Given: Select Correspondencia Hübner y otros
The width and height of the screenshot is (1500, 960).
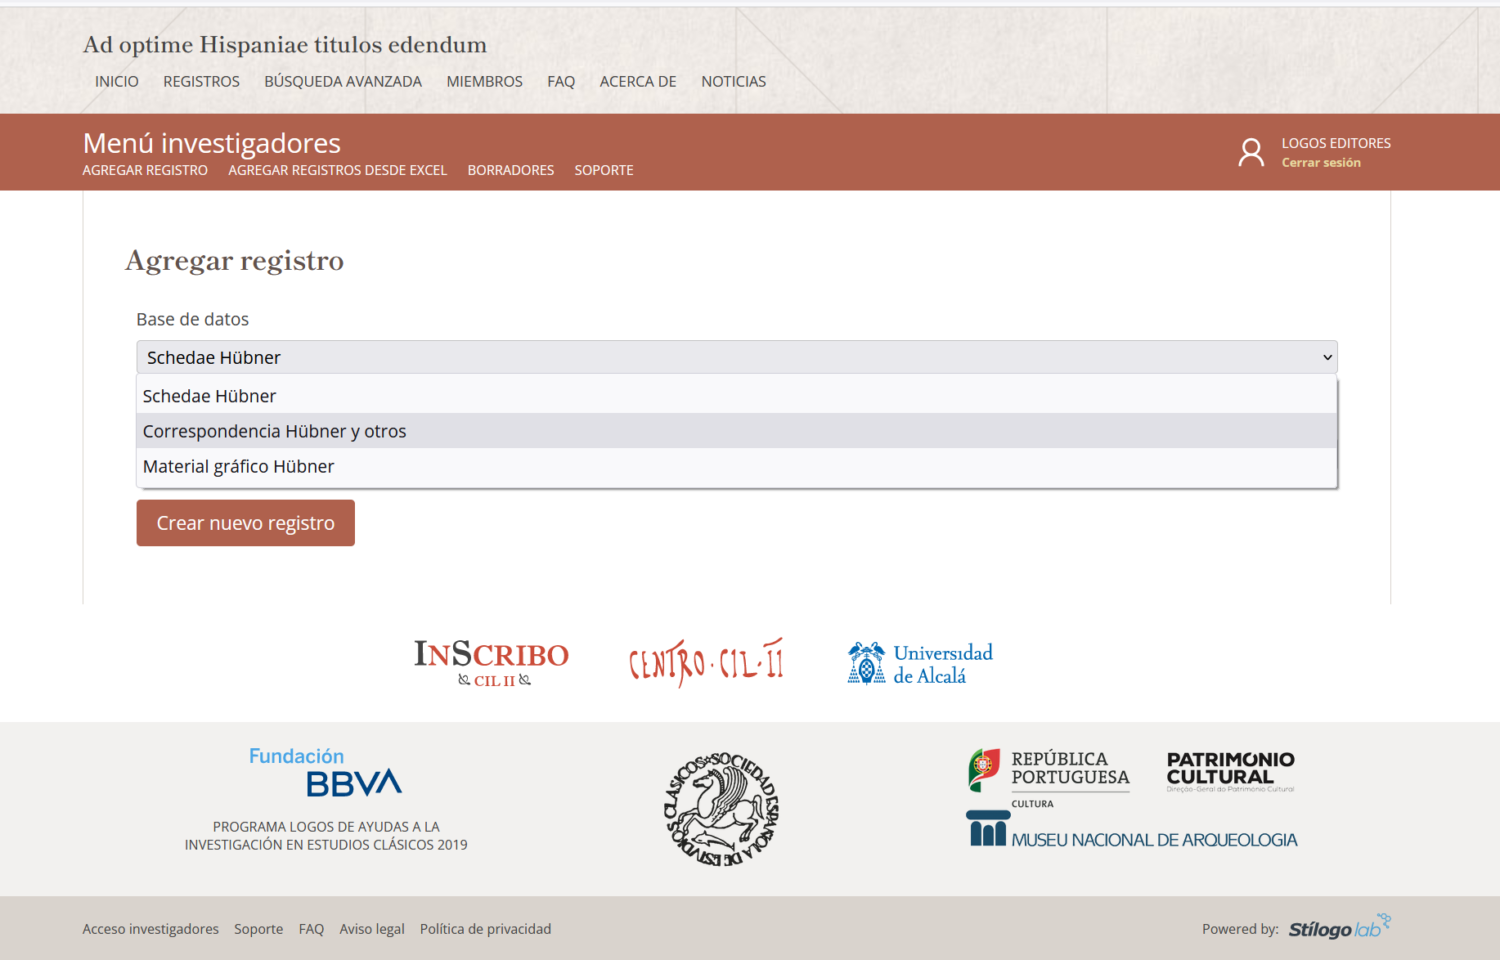Looking at the screenshot, I should pyautogui.click(x=274, y=431).
